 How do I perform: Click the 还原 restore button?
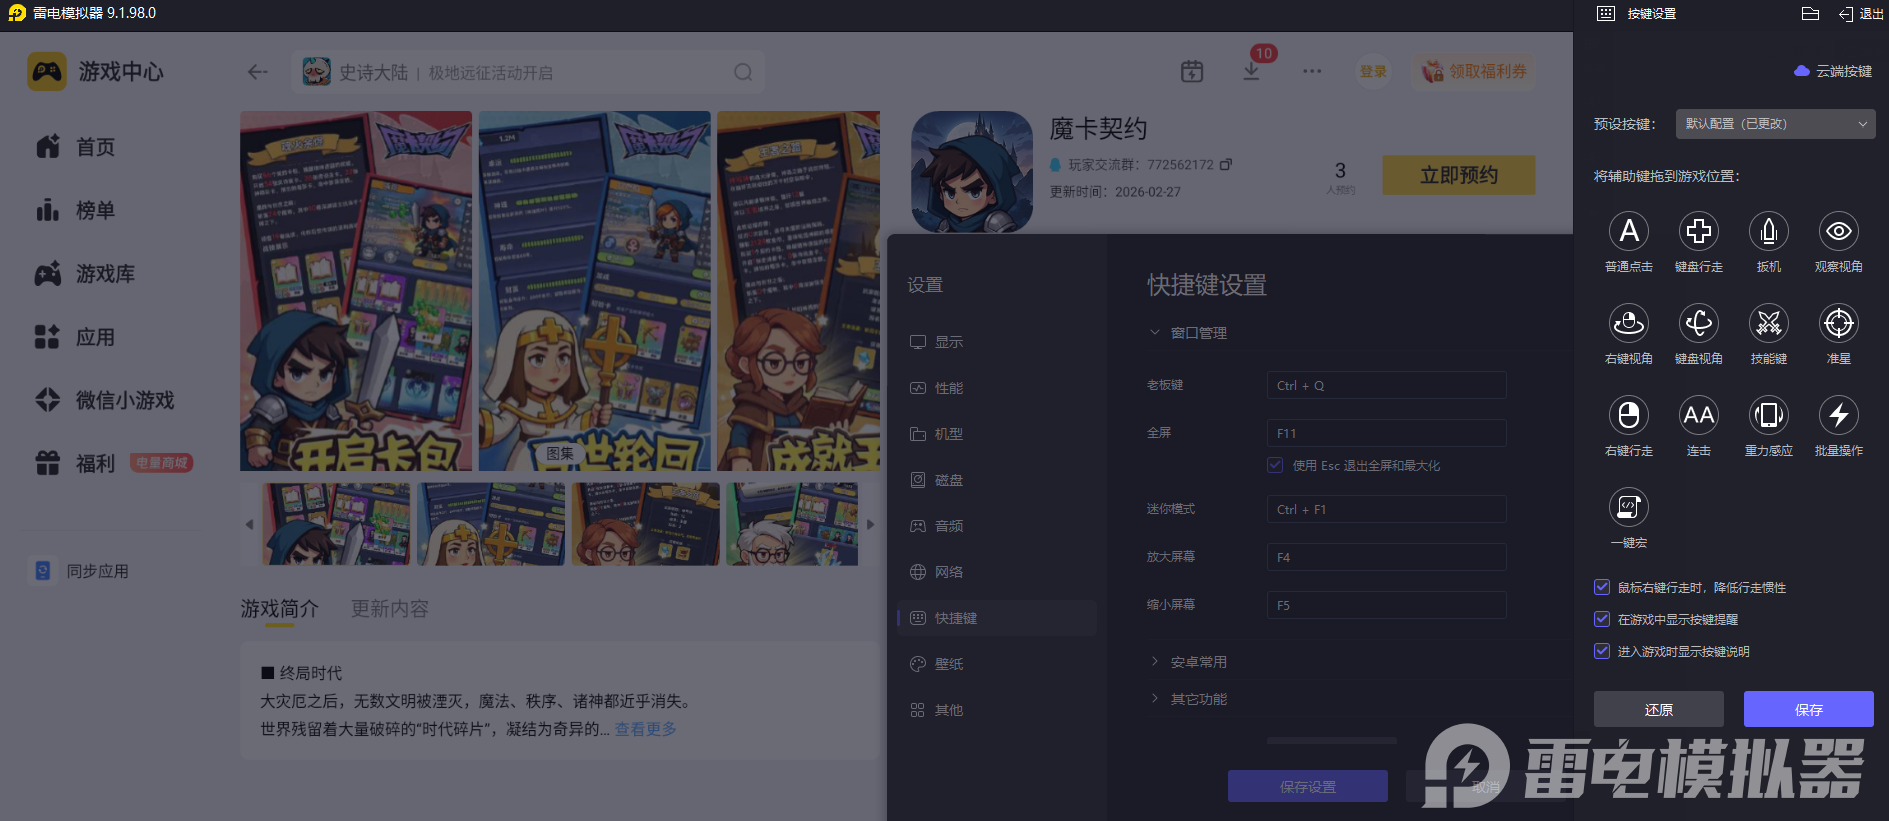coord(1658,709)
